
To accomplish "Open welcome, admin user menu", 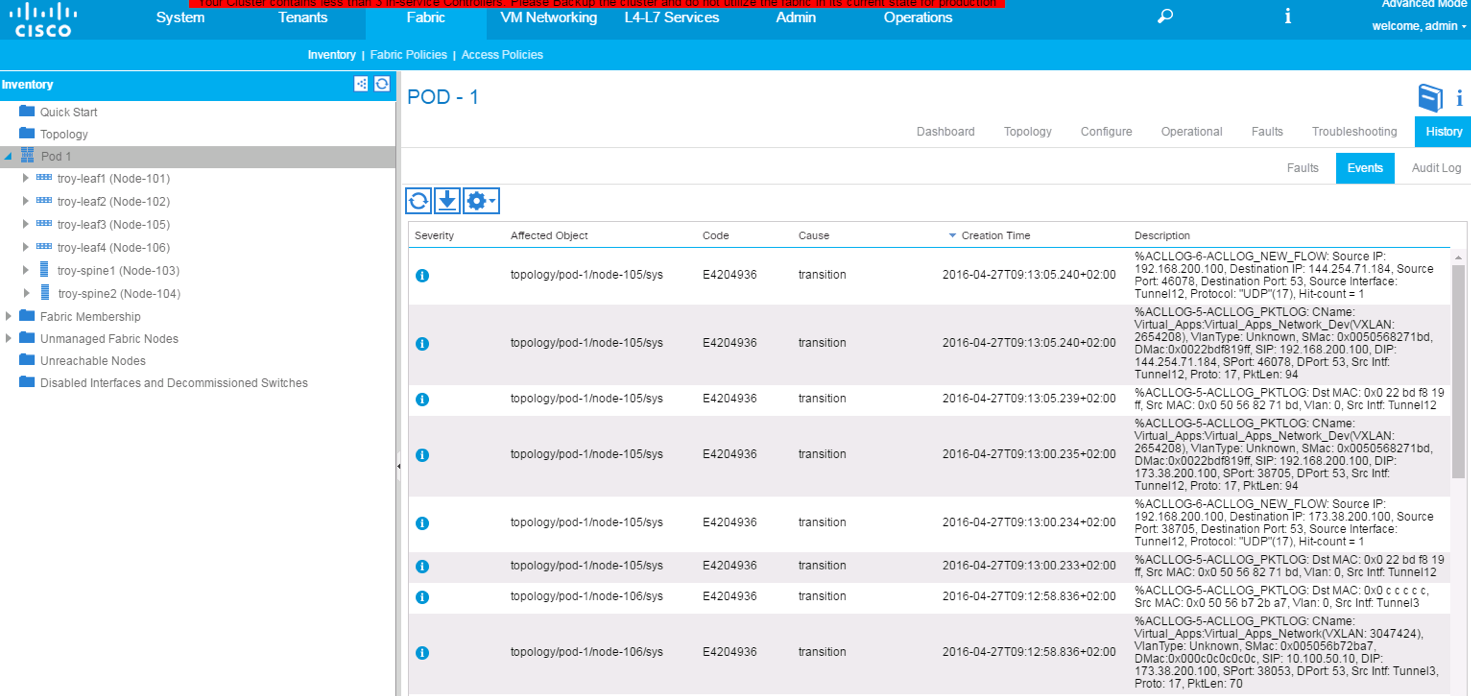I will [1420, 26].
